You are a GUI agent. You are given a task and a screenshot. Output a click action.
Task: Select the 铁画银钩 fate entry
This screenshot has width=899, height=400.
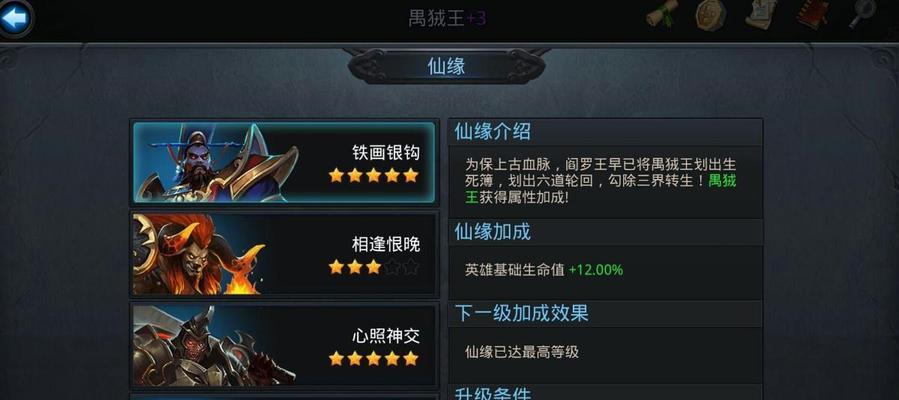(284, 162)
